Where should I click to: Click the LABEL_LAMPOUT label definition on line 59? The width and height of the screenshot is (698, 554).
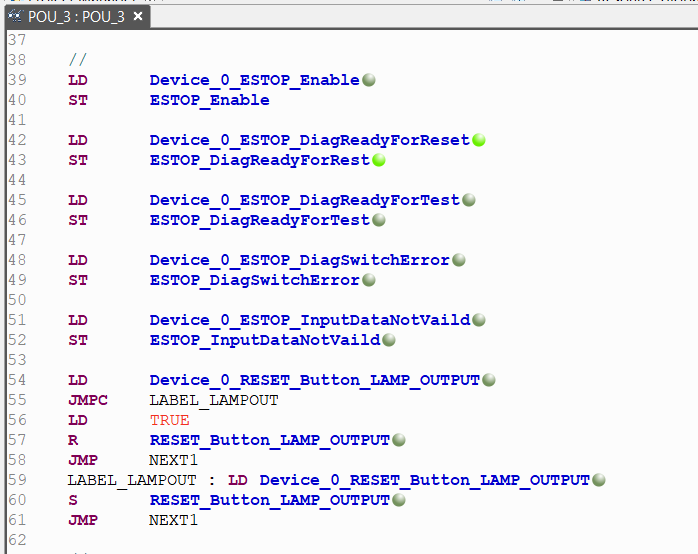pyautogui.click(x=132, y=480)
